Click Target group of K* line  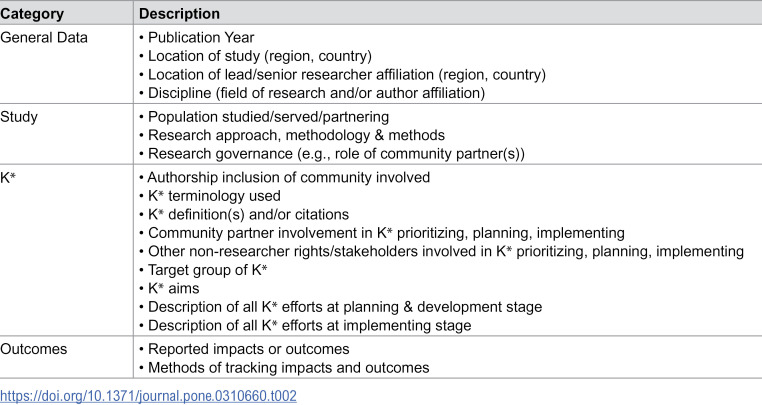point(203,270)
